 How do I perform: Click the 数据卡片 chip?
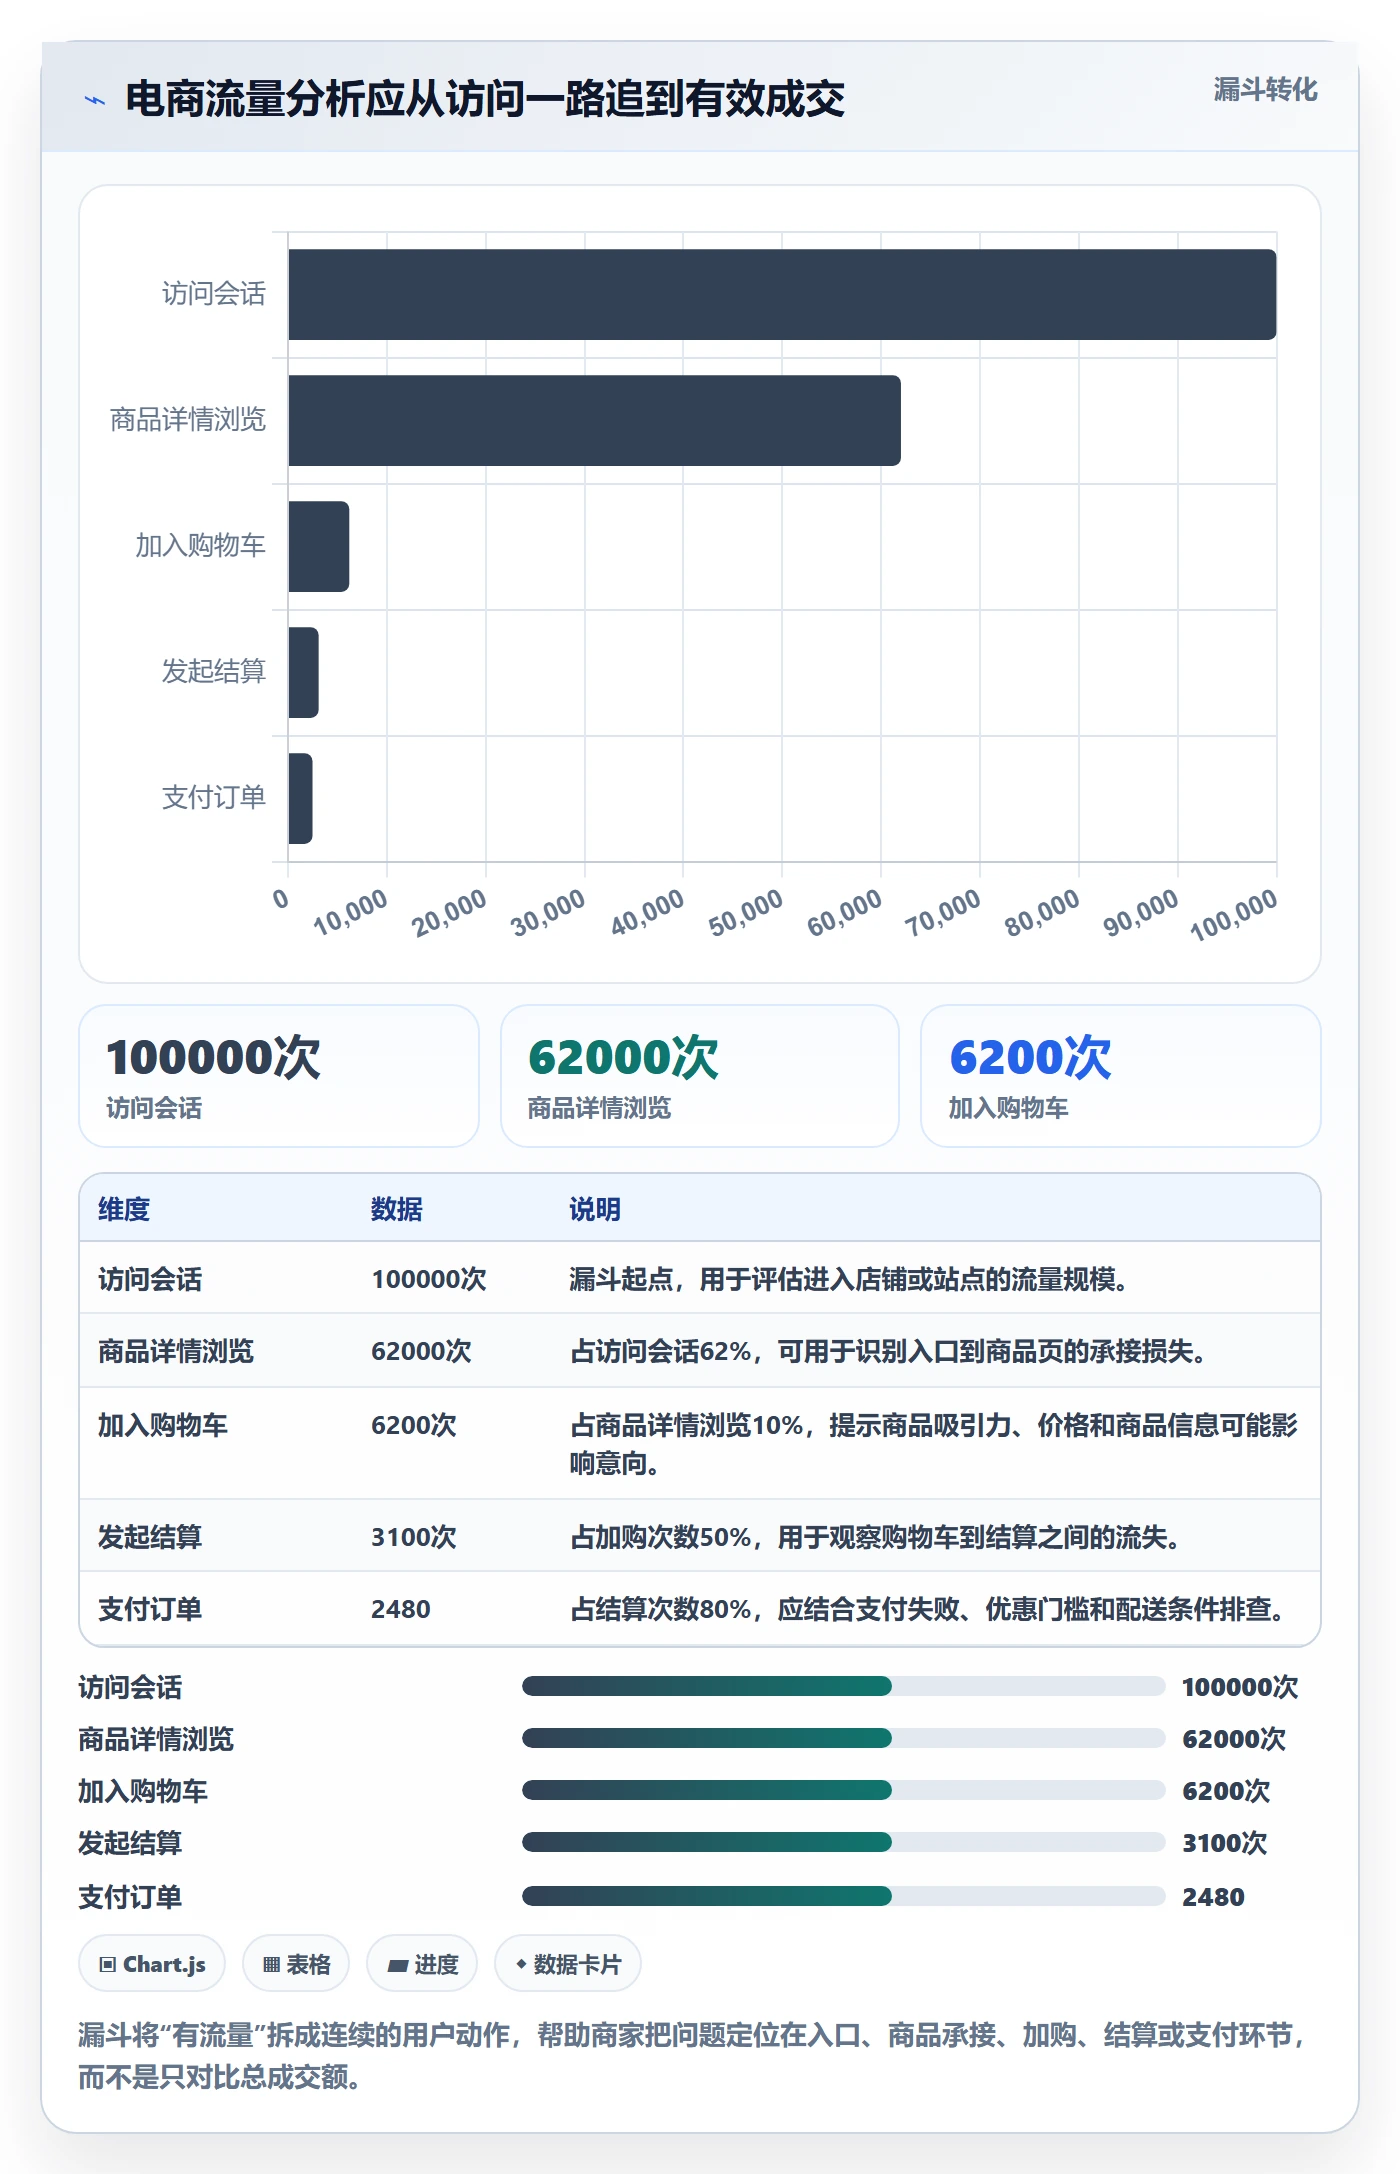(x=568, y=1964)
